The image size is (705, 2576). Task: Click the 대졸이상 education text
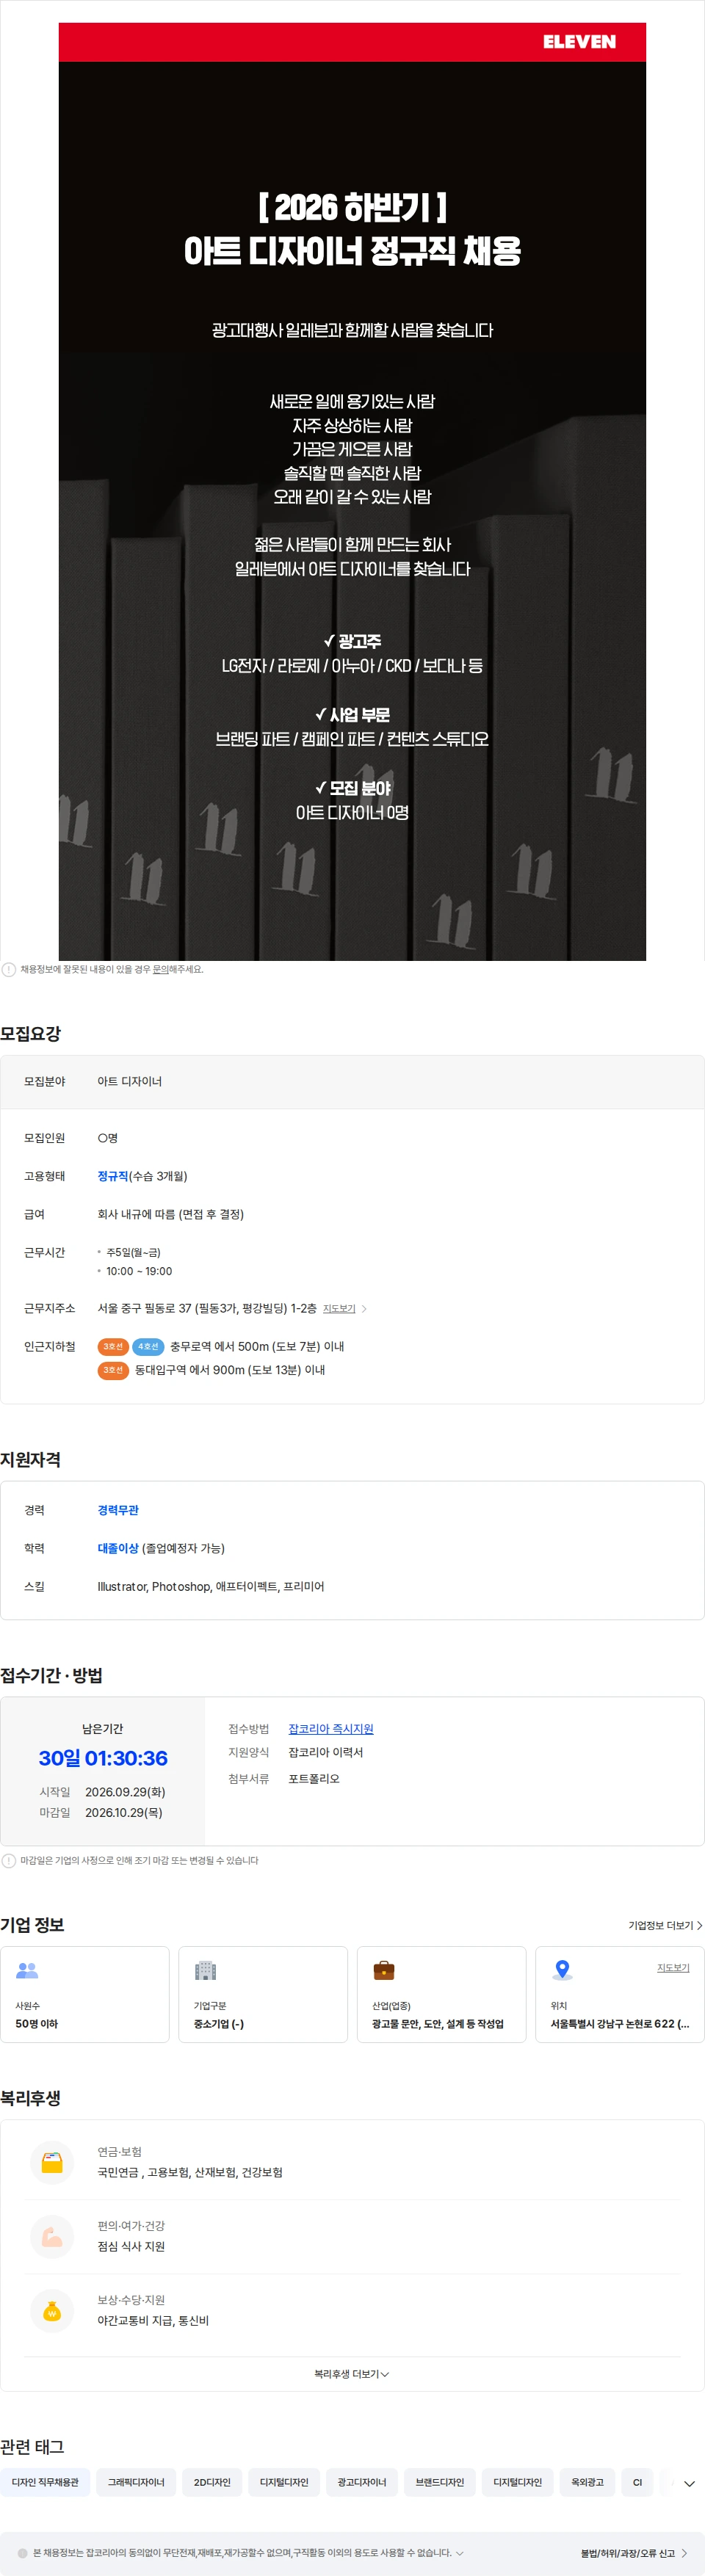[x=118, y=1548]
